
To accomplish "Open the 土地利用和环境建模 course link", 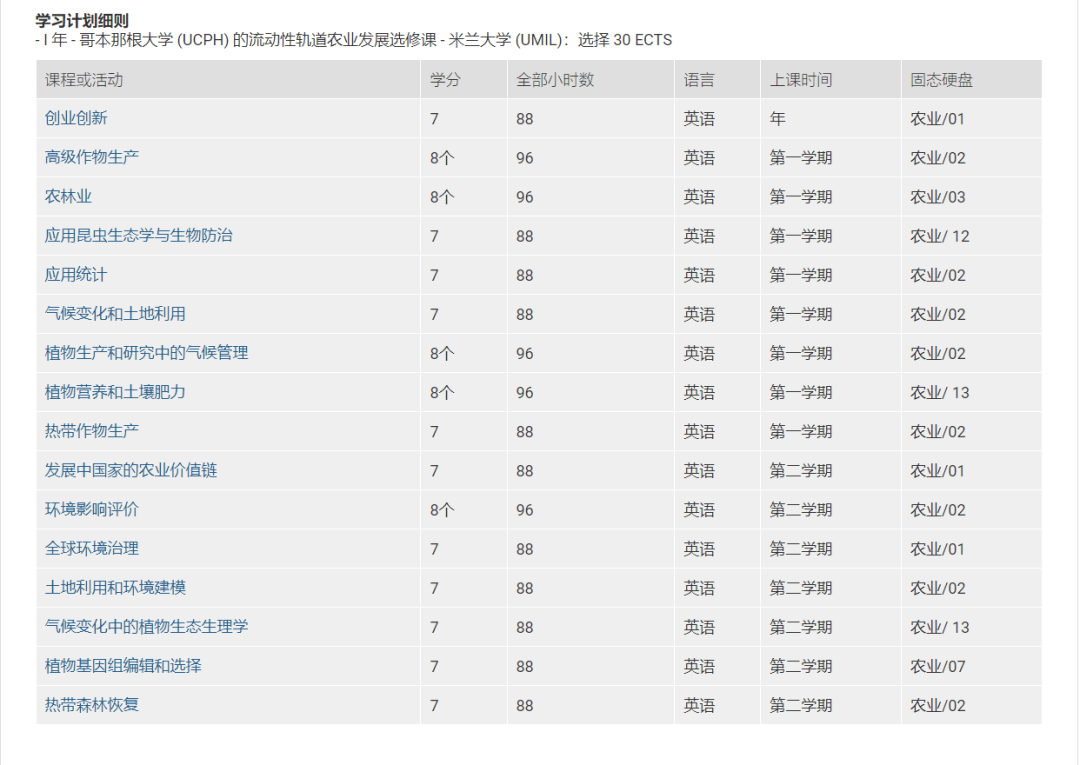I will (115, 587).
